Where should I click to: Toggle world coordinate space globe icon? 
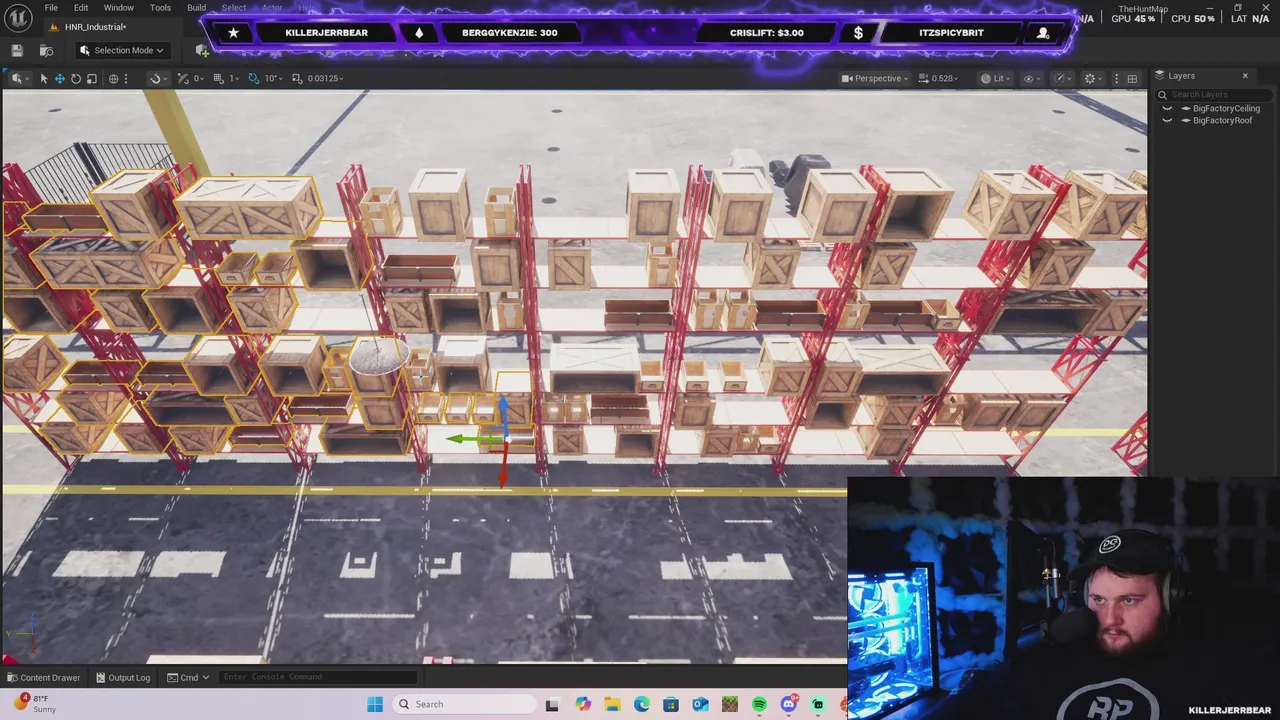pos(113,78)
